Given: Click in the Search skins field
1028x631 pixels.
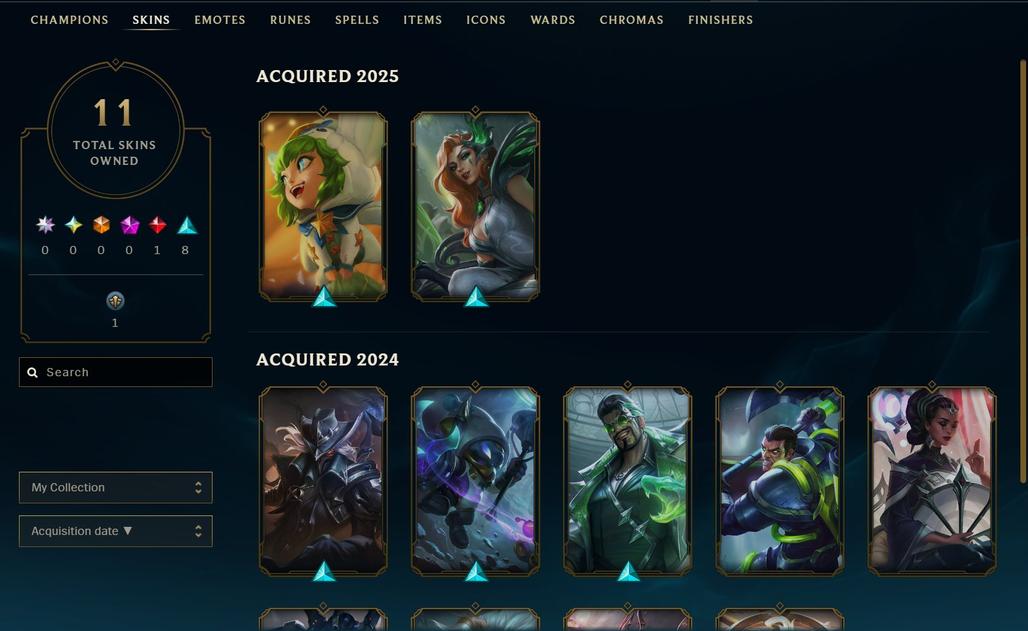Looking at the screenshot, I should point(115,372).
